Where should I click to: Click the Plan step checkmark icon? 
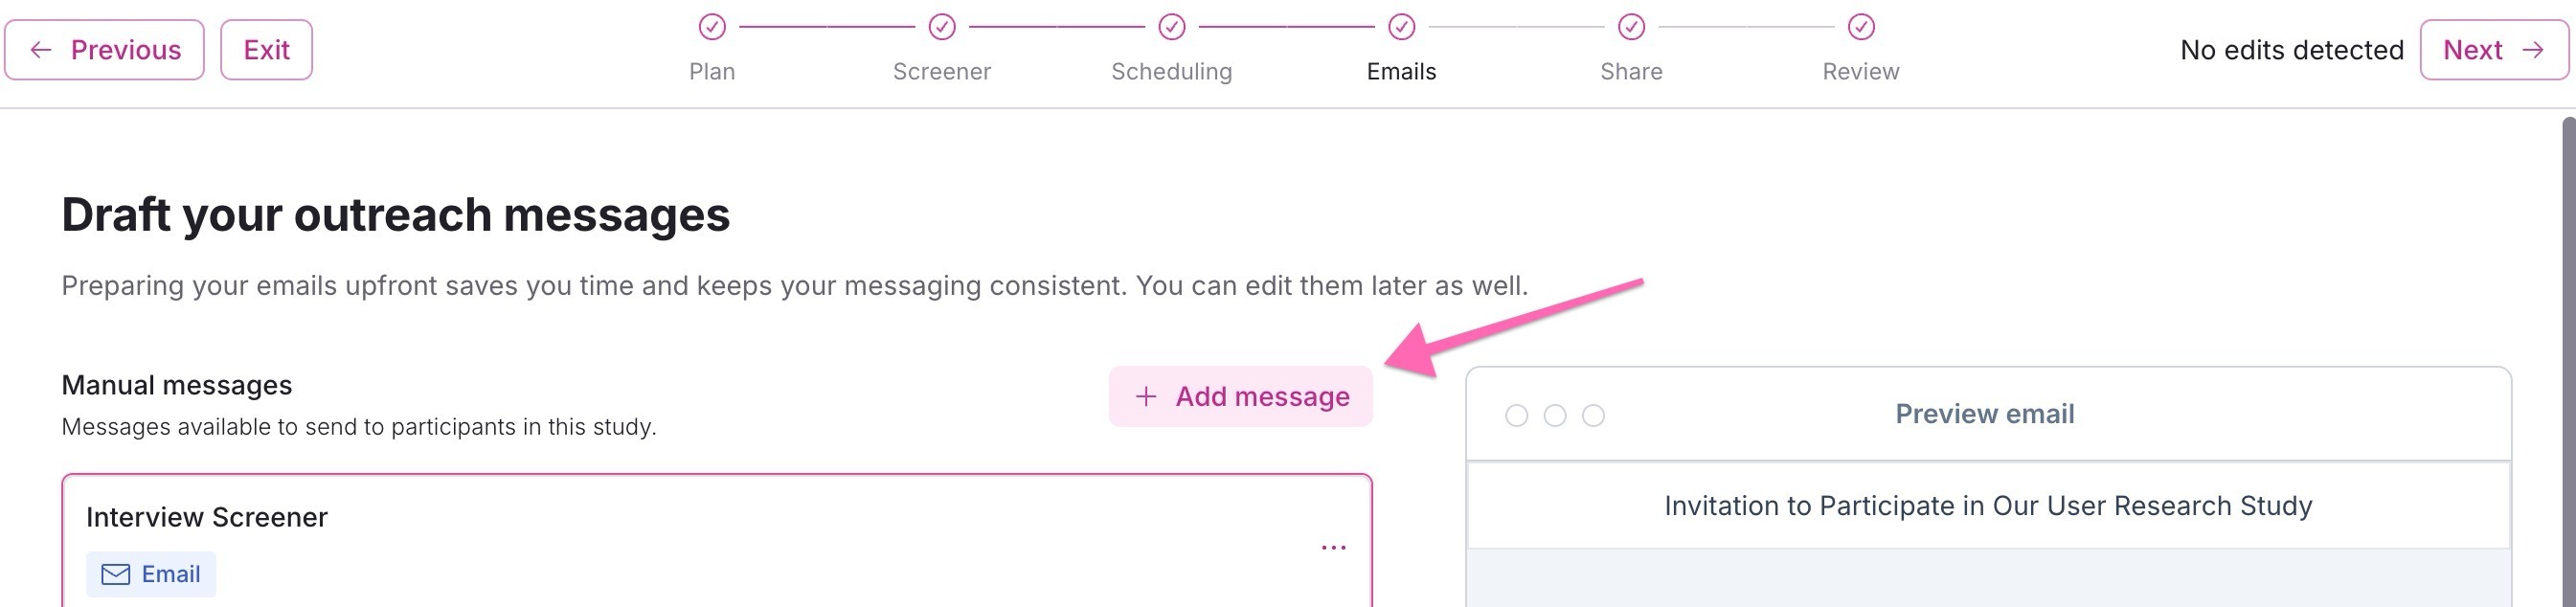pyautogui.click(x=712, y=27)
